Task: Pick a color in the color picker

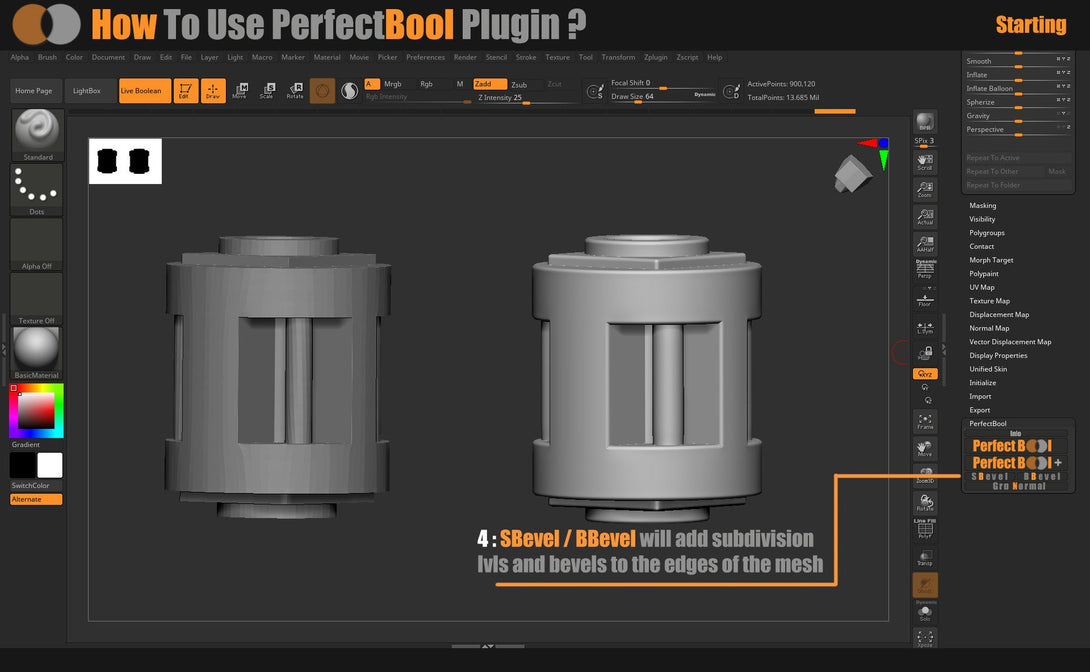Action: [x=36, y=411]
